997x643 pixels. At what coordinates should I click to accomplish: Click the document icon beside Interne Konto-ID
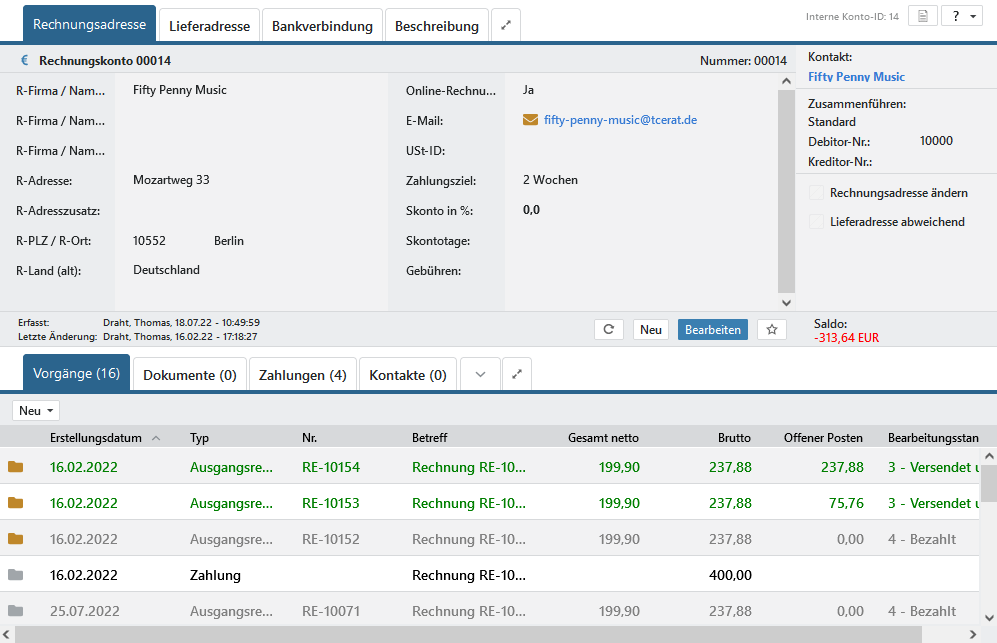[922, 16]
